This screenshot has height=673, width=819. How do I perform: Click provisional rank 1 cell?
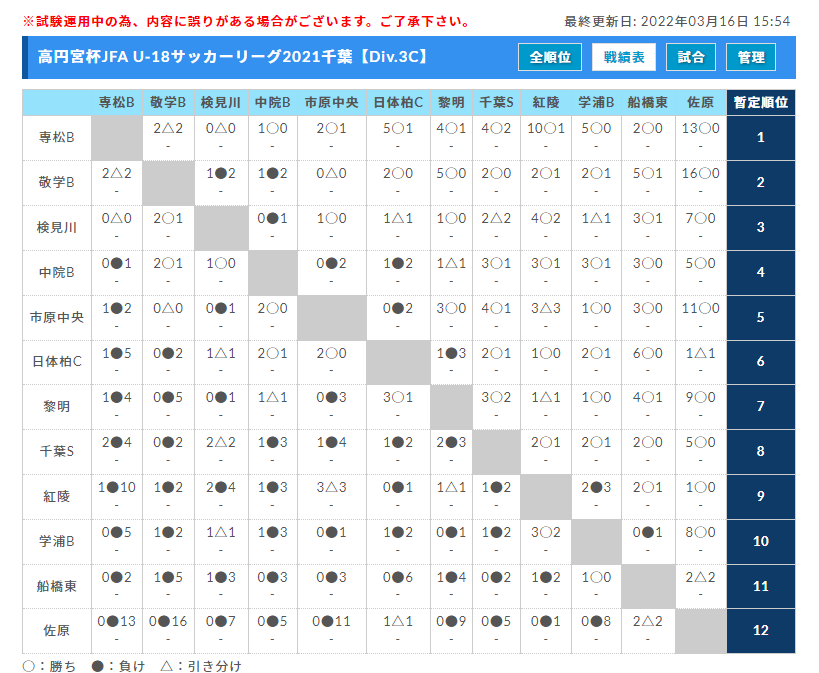tap(760, 137)
